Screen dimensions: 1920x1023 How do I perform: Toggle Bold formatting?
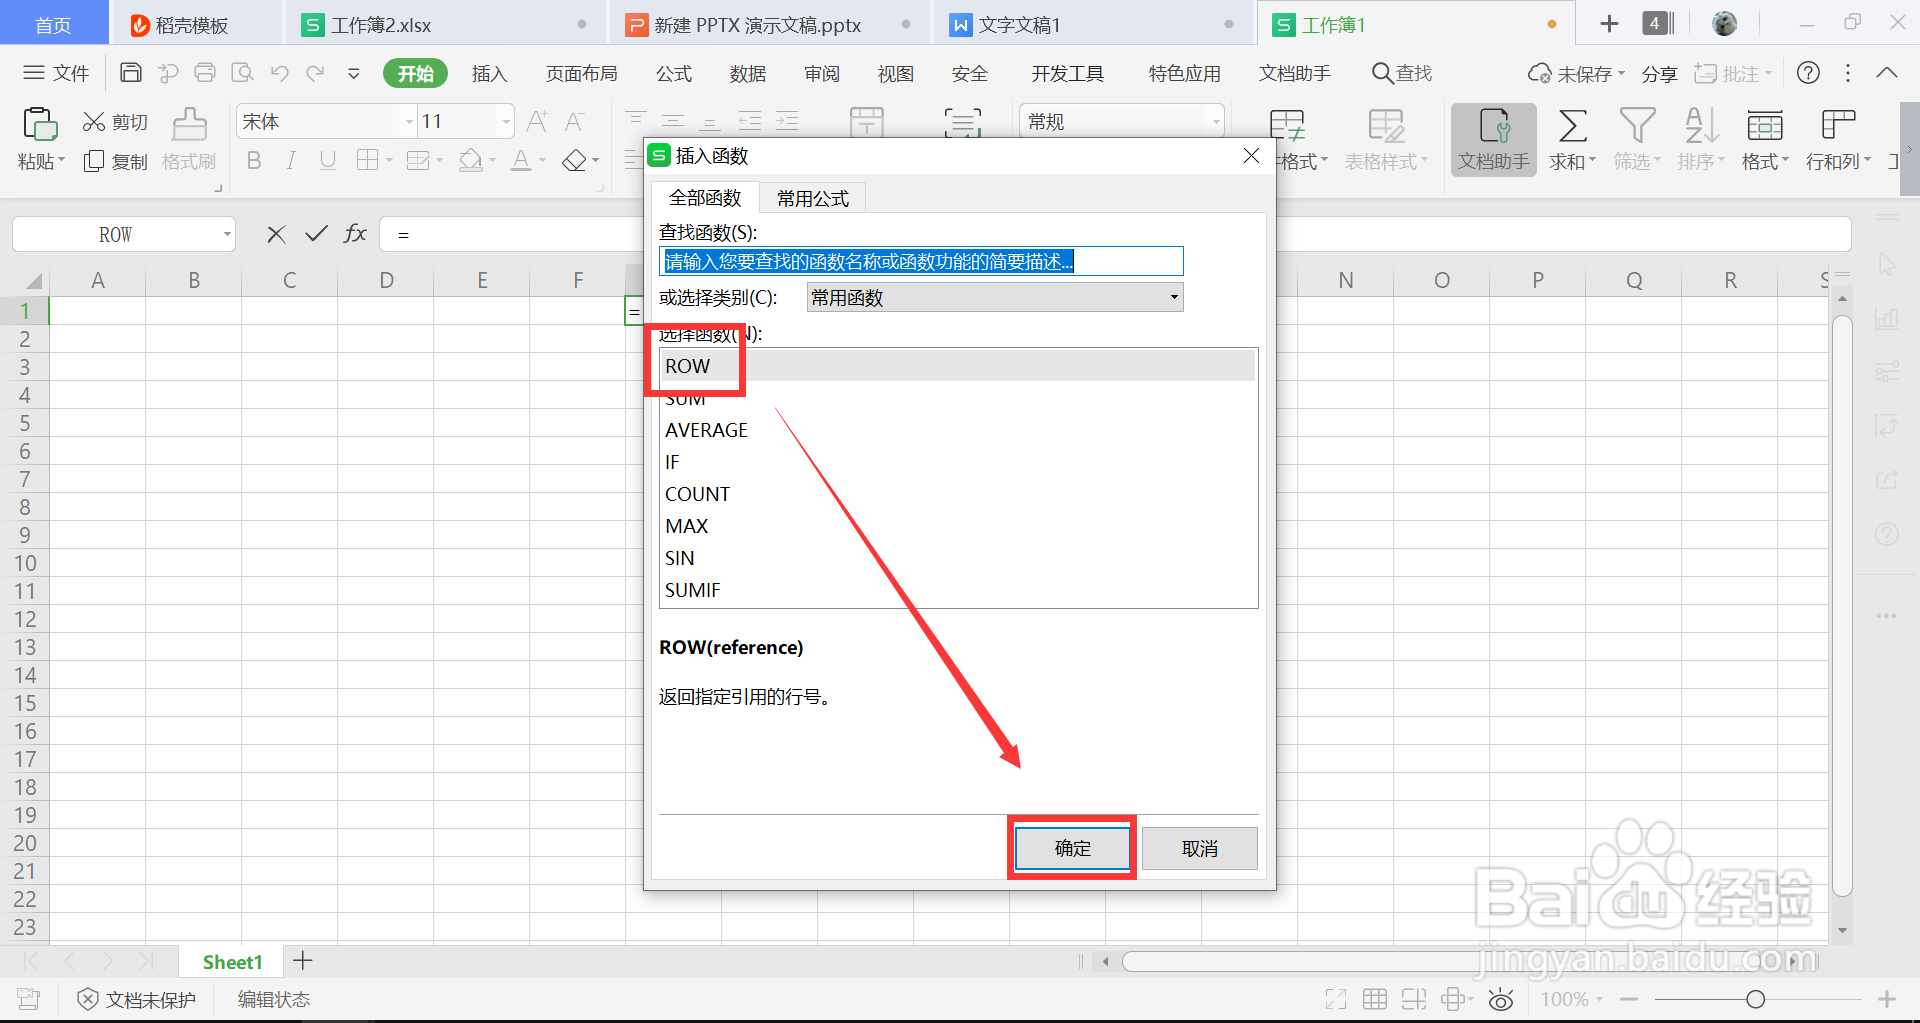(x=254, y=161)
